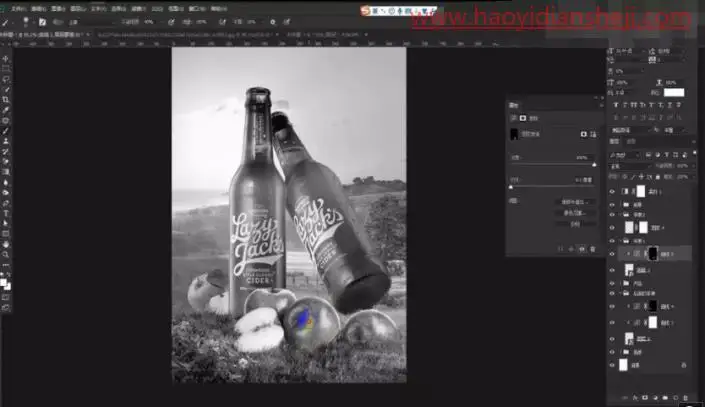This screenshot has width=705, height=407.
Task: Open the 滤镜 (Filter) menu
Action: tap(138, 9)
